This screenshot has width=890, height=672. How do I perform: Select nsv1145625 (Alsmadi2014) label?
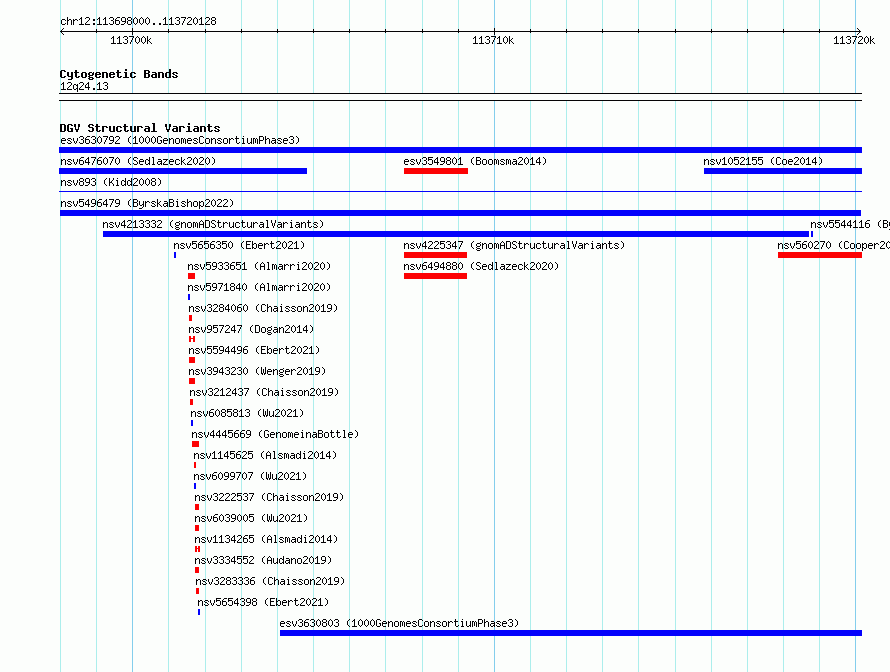[265, 455]
